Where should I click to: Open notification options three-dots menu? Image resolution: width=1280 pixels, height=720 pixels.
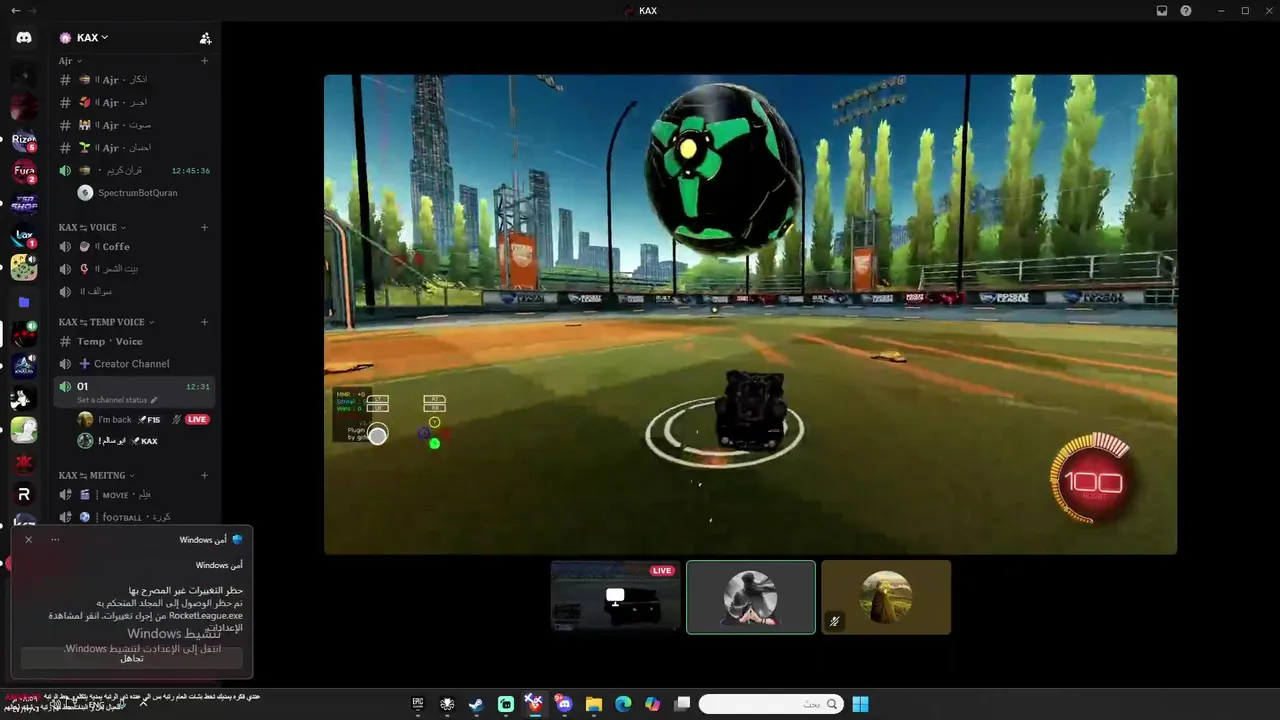55,539
